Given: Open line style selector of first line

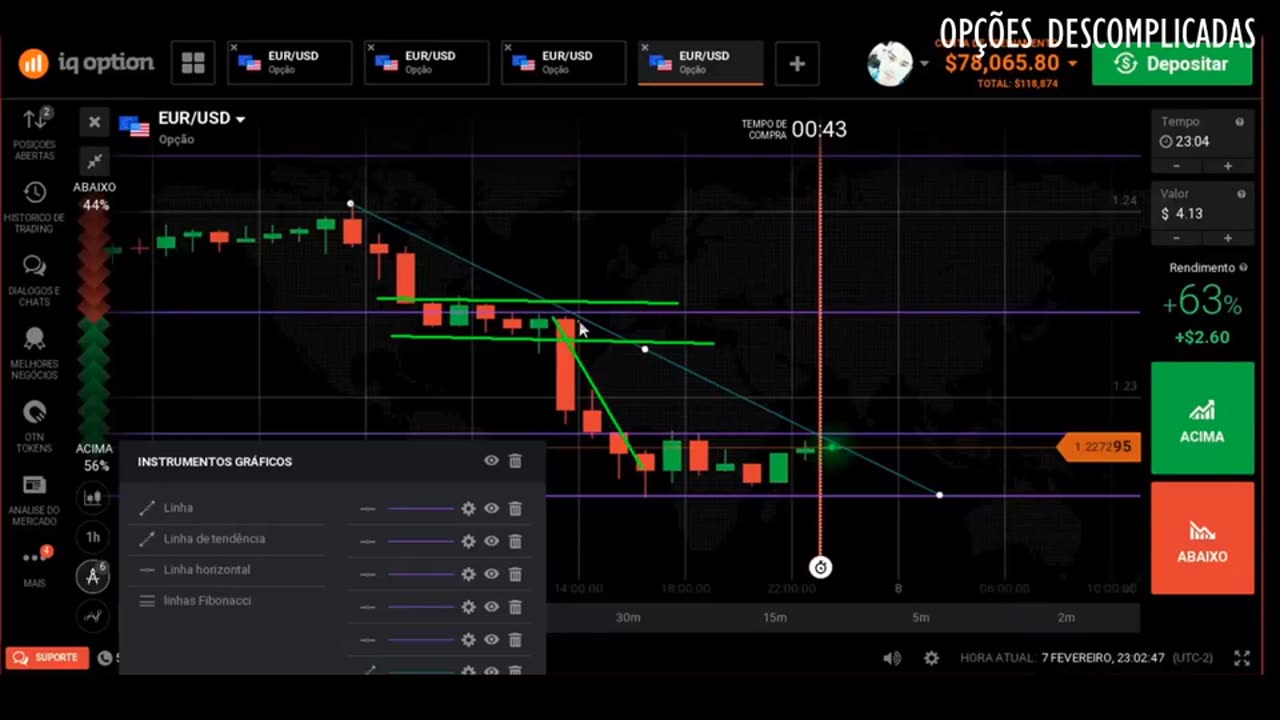Looking at the screenshot, I should pyautogui.click(x=368, y=508).
